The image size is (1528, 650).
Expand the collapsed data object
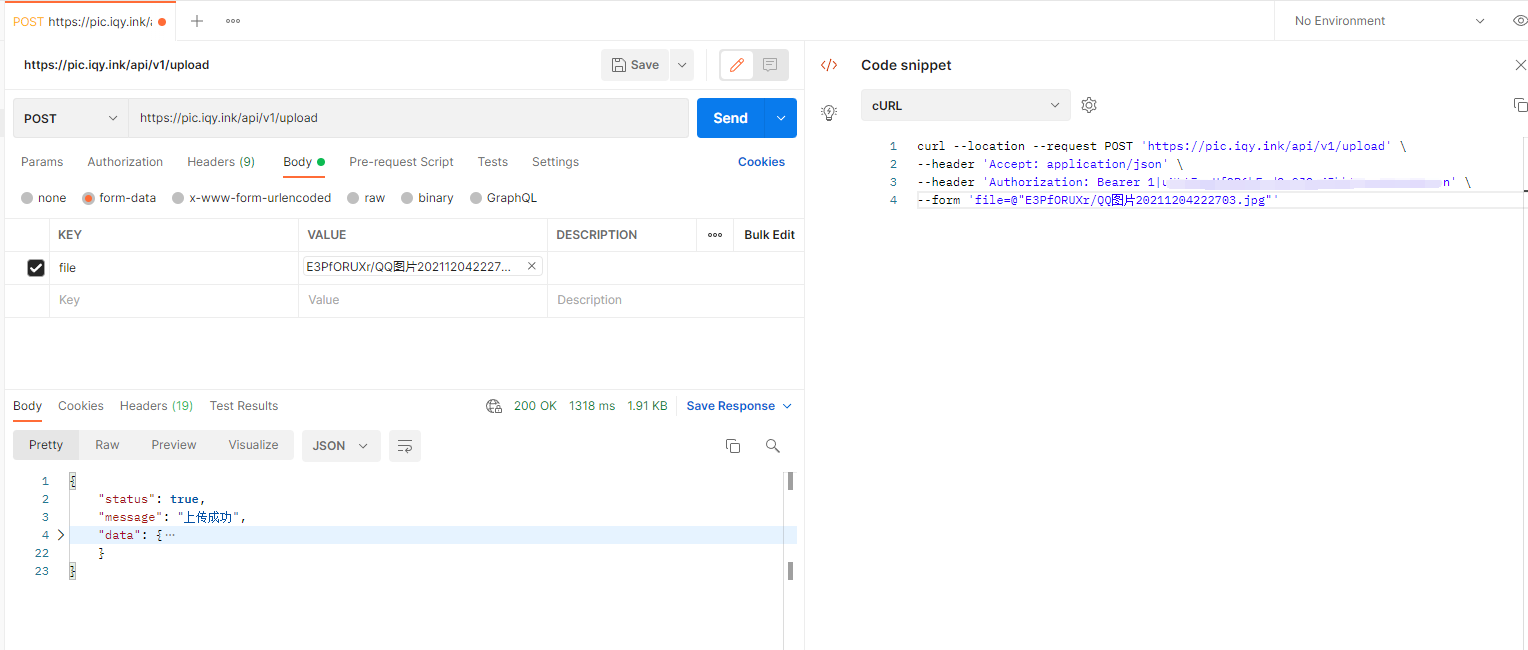coord(60,535)
